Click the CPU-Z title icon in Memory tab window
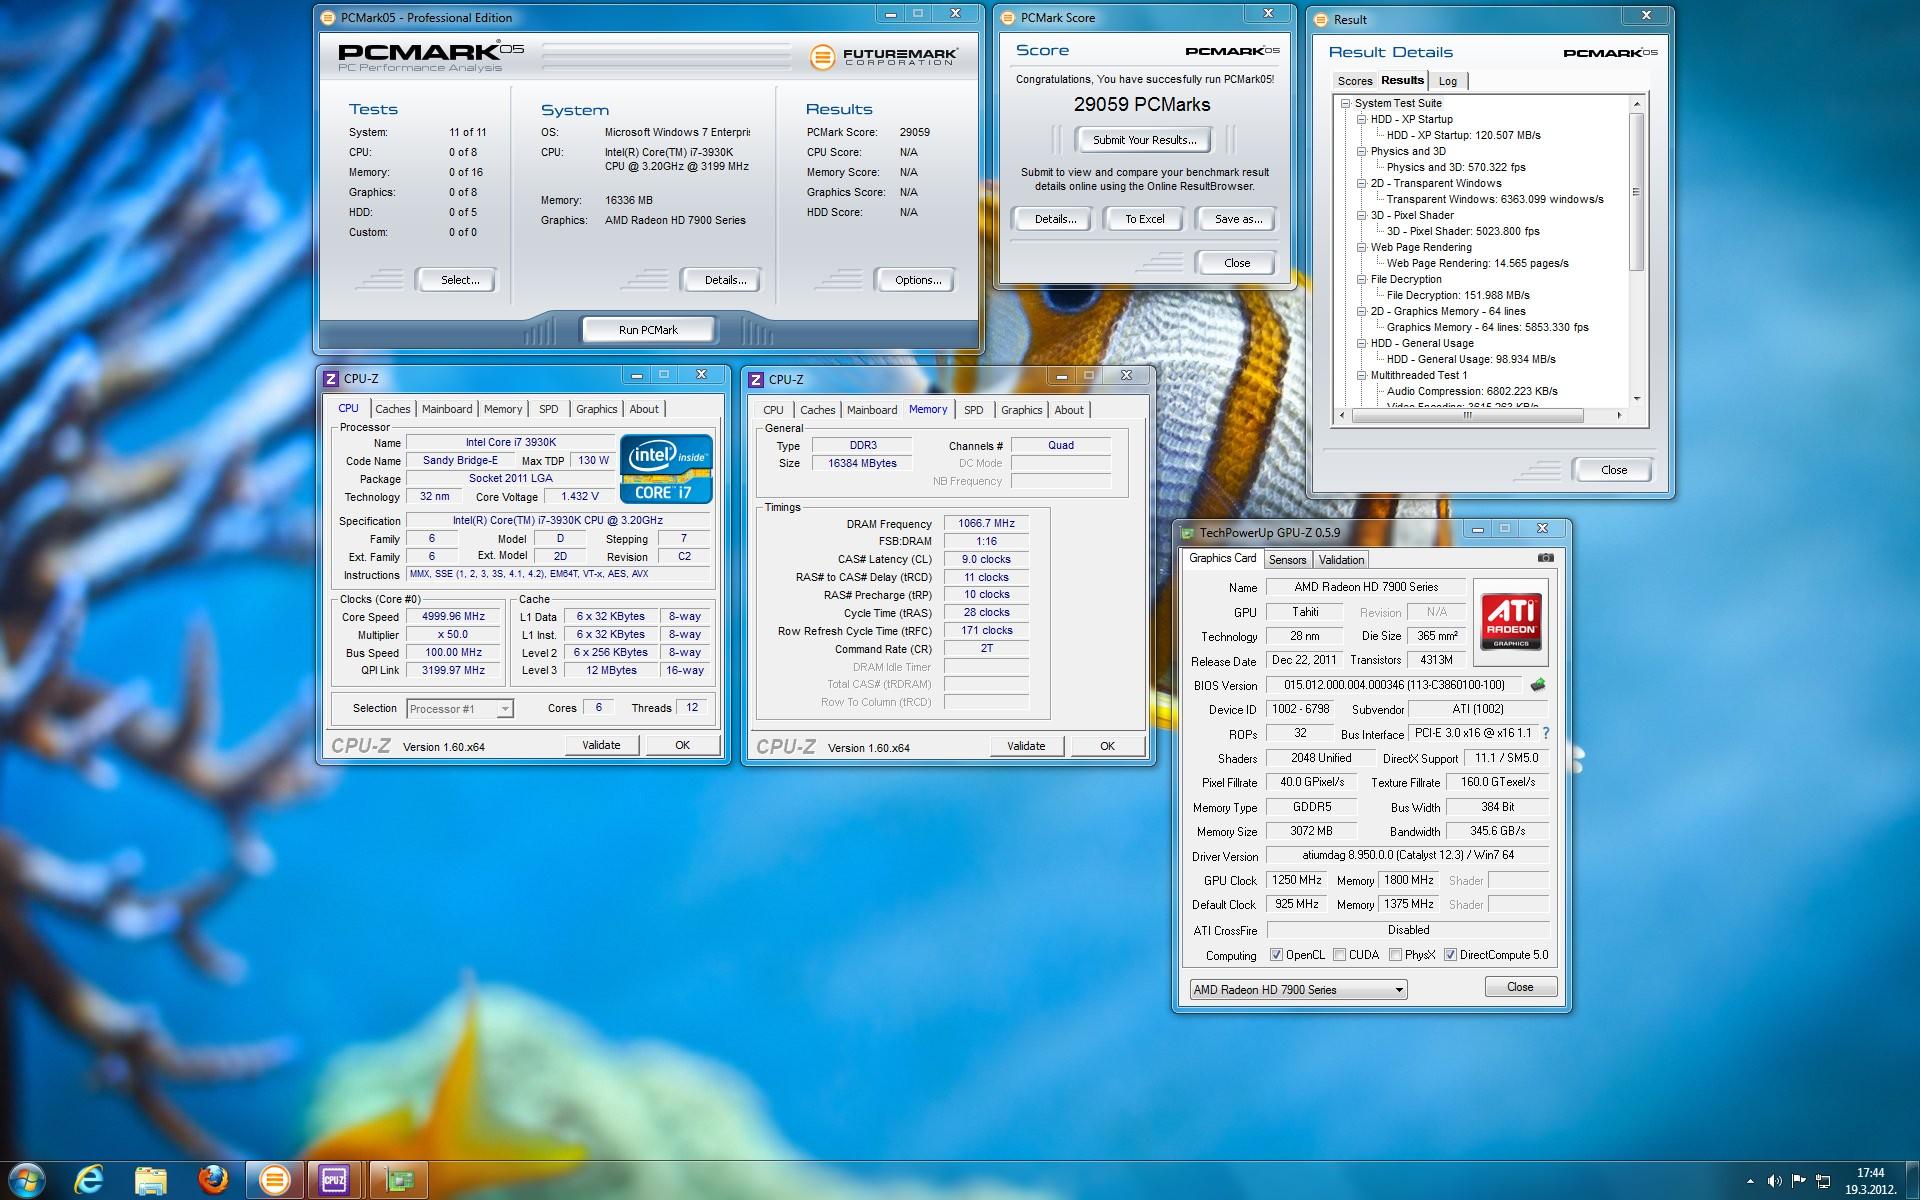1920x1200 pixels. [756, 380]
